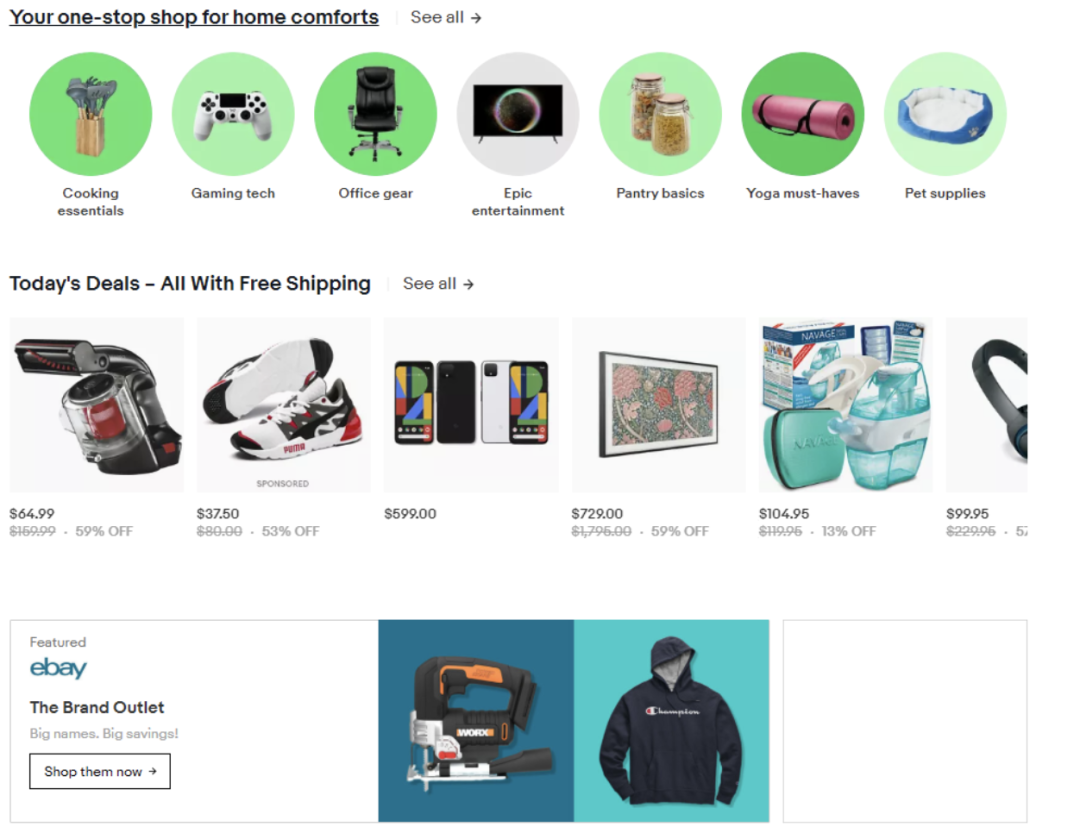Viewport: 1080px width, 833px height.
Task: Open the Office gear chair icon
Action: pyautogui.click(x=375, y=114)
